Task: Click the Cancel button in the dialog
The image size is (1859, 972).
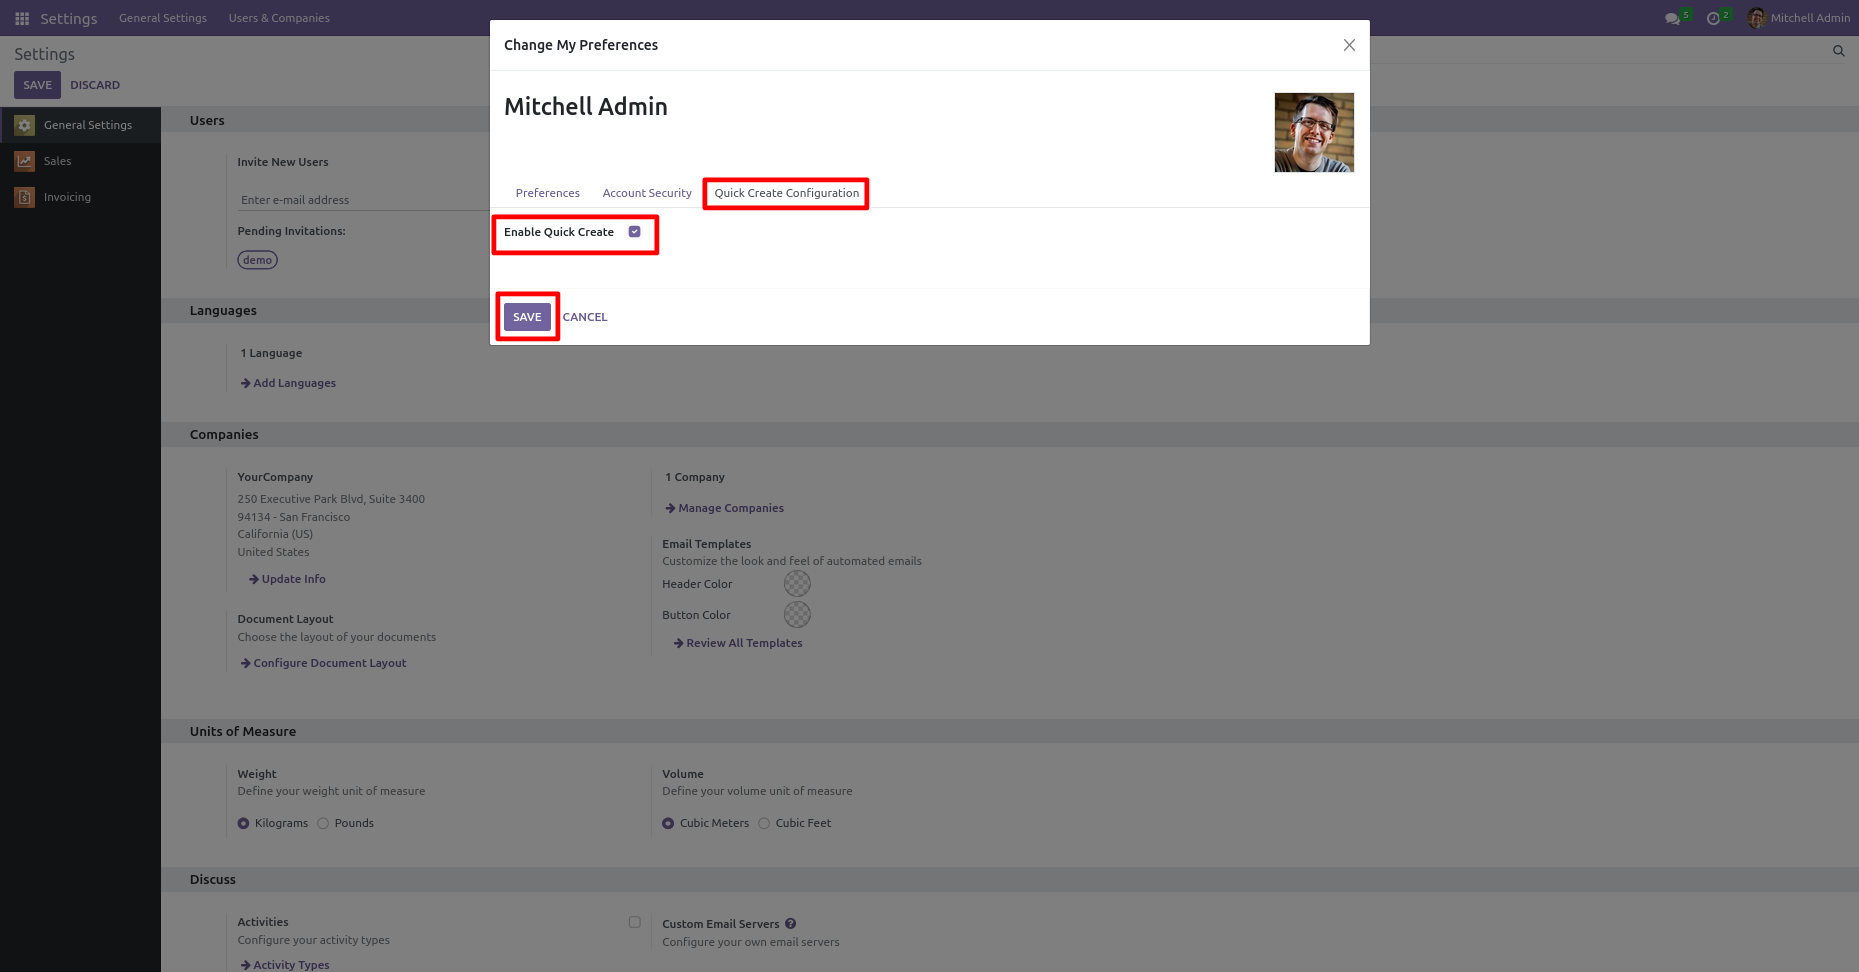Action: click(585, 317)
